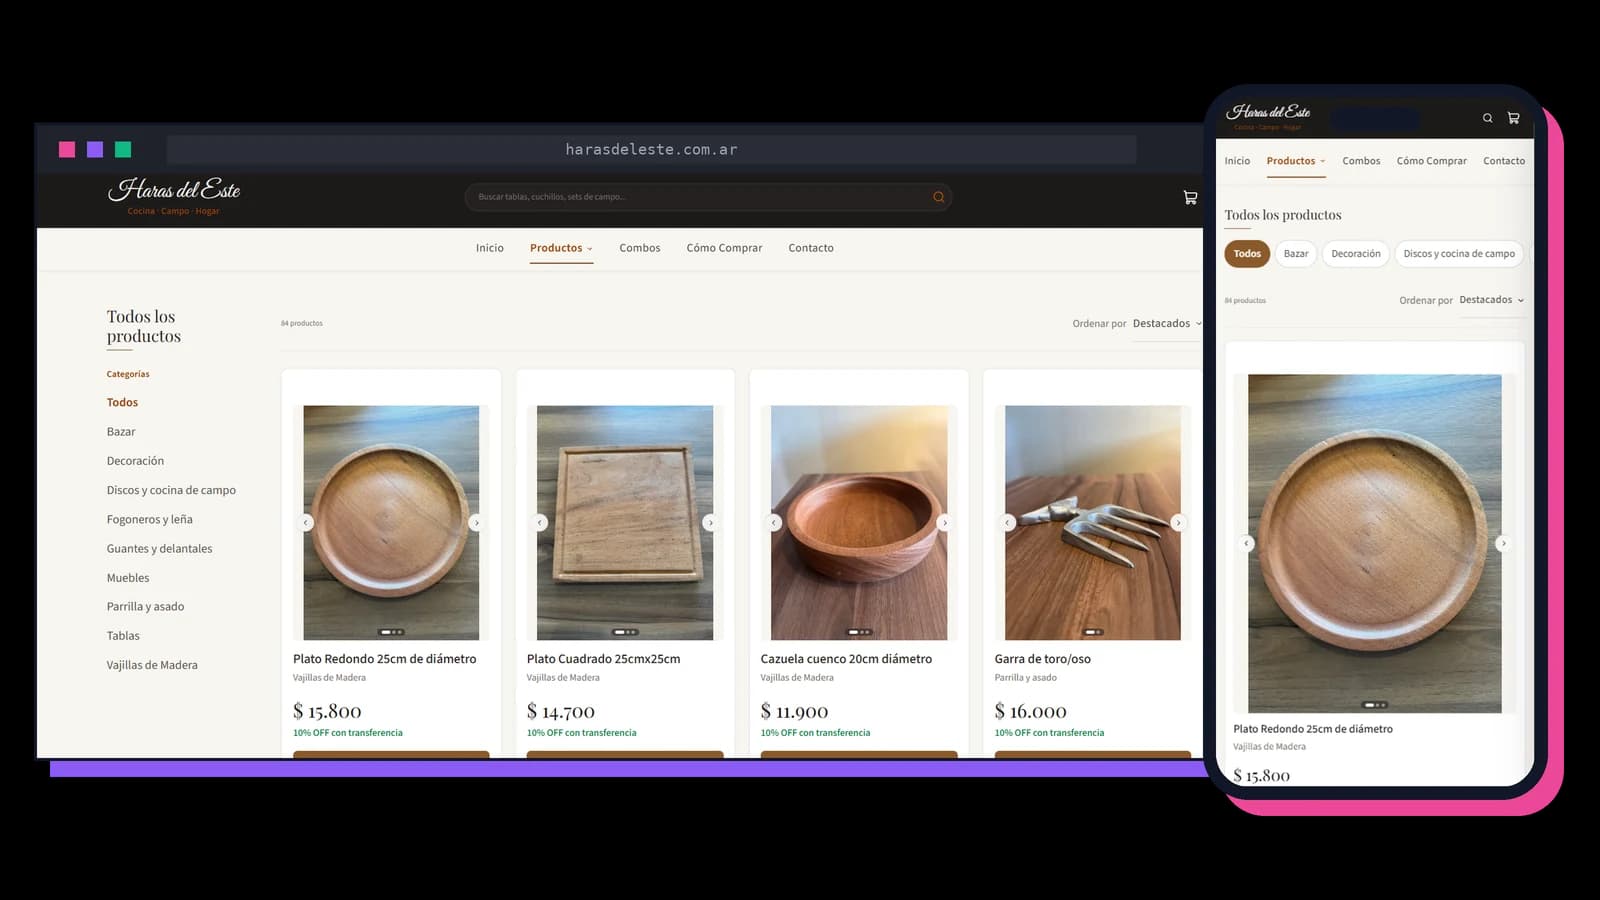
Task: Expand the Productos dropdown in mobile nav
Action: 1296,161
